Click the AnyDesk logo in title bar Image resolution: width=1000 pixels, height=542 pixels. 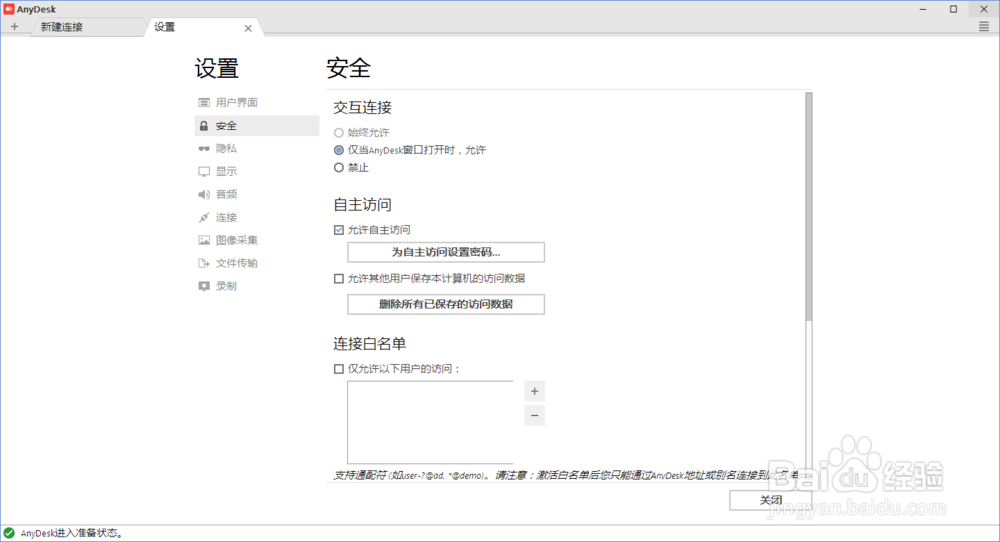pos(9,9)
